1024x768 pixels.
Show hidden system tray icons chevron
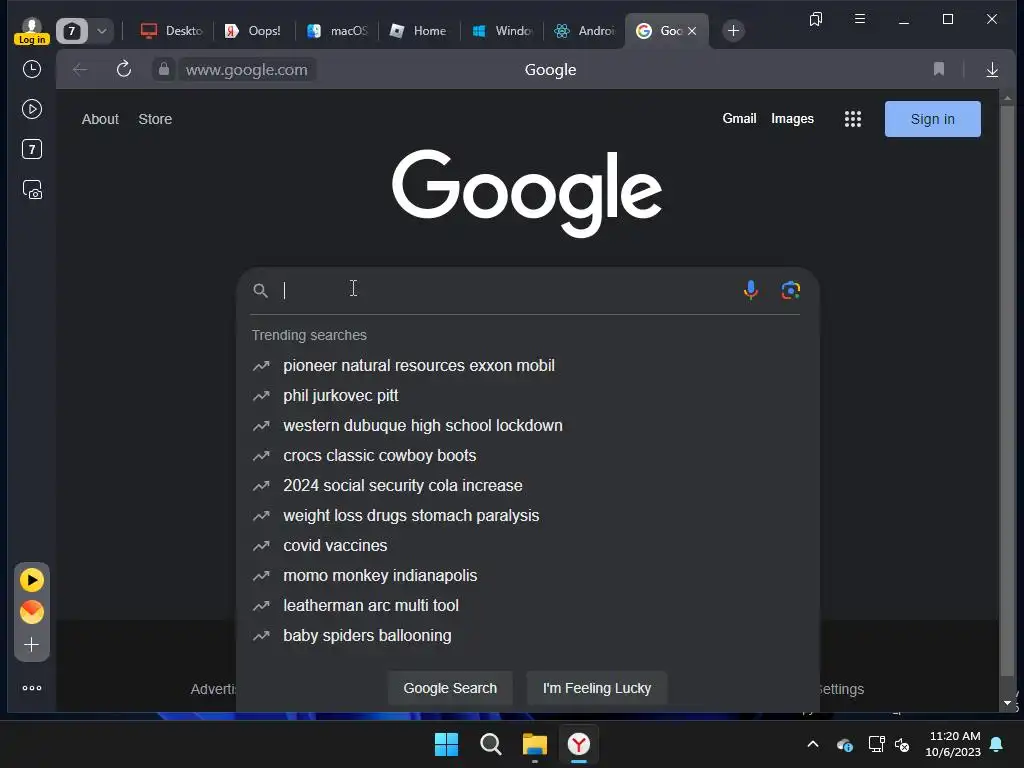pos(813,744)
